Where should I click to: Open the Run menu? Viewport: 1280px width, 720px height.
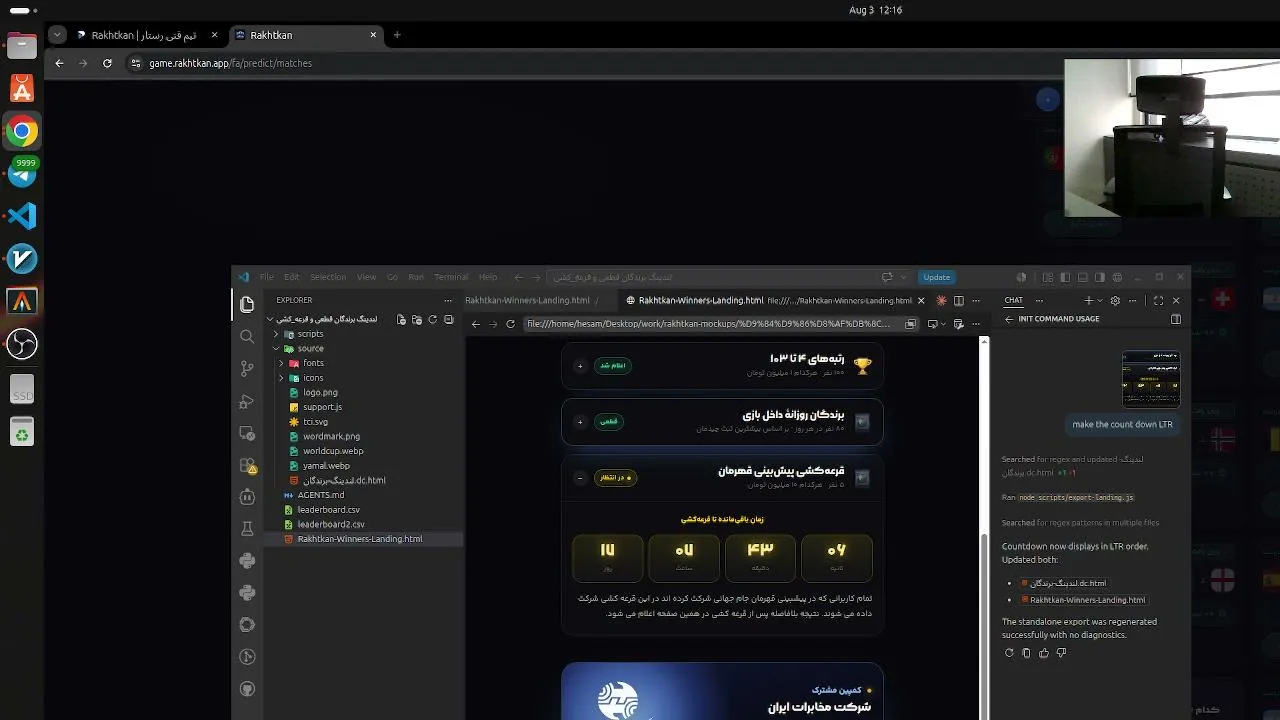pyautogui.click(x=416, y=277)
